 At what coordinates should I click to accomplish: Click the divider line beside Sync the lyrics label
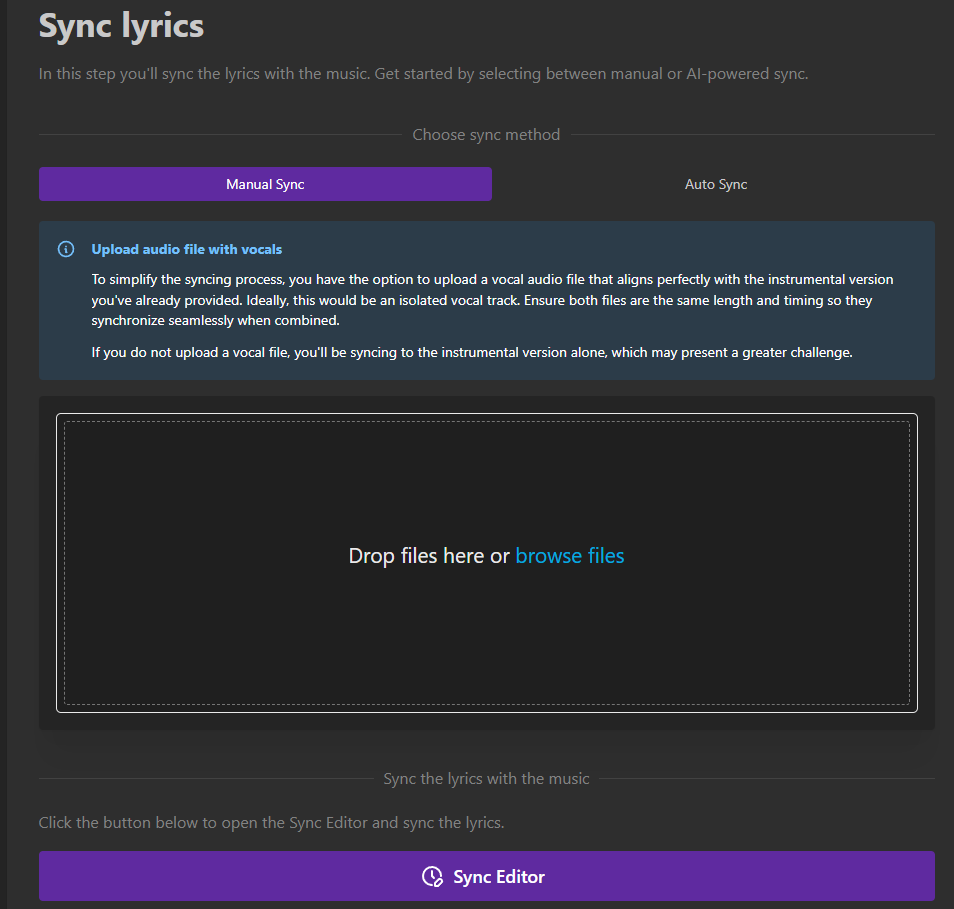click(206, 779)
